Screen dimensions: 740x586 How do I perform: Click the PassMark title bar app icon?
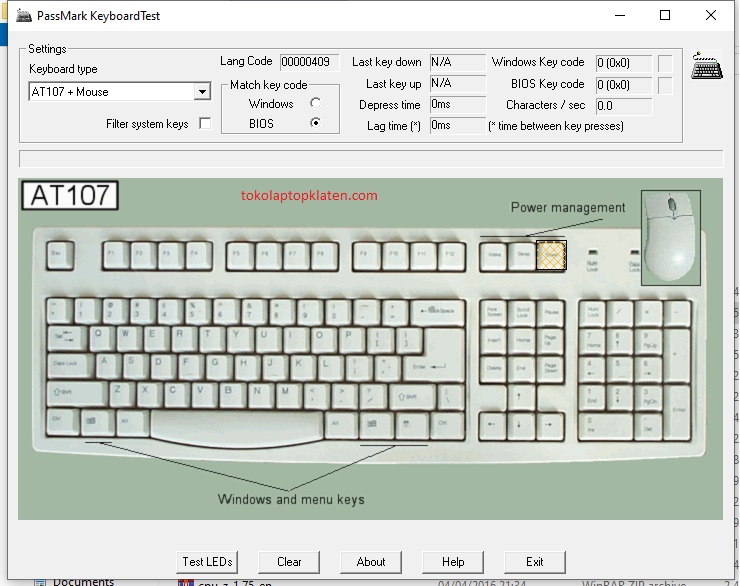pyautogui.click(x=24, y=15)
